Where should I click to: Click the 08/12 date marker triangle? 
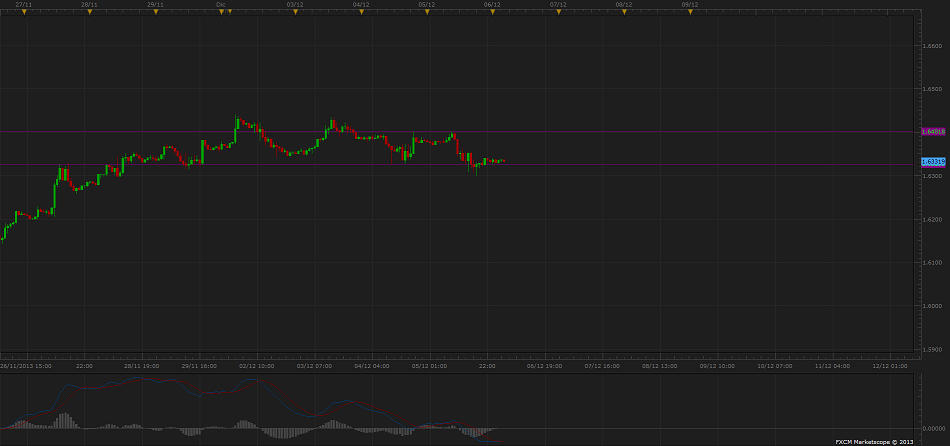tap(624, 12)
